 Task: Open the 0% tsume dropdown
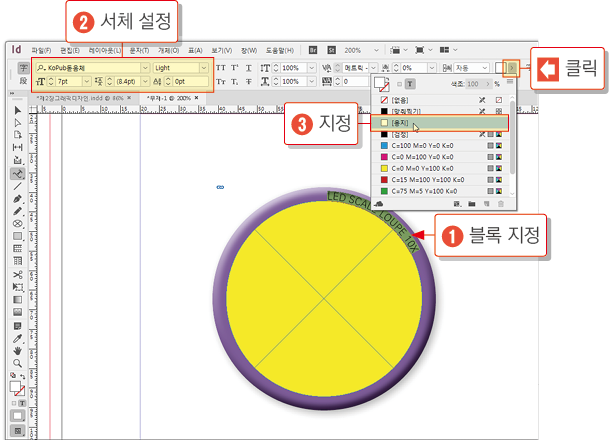432,68
